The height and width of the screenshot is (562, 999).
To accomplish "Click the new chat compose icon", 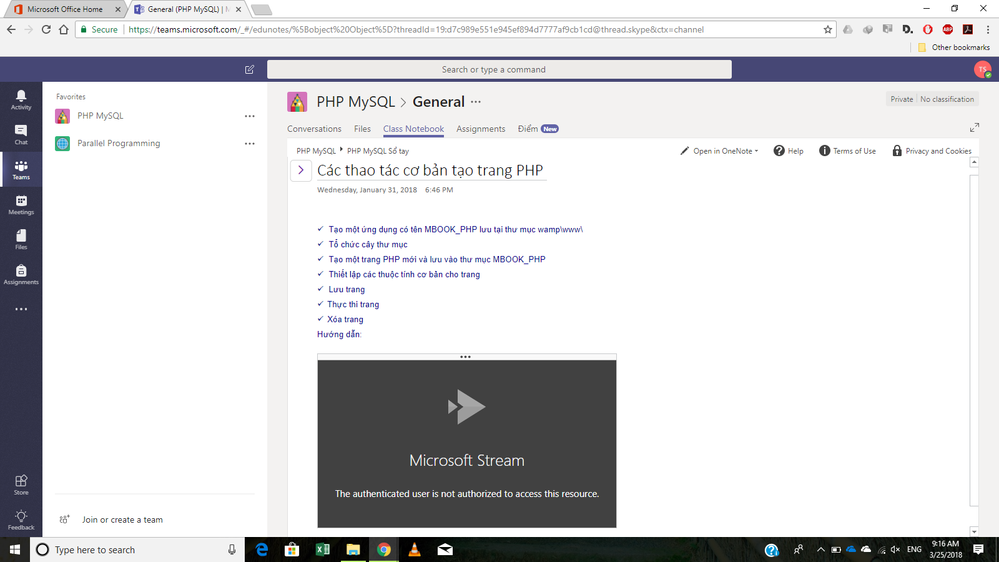I will click(x=249, y=69).
